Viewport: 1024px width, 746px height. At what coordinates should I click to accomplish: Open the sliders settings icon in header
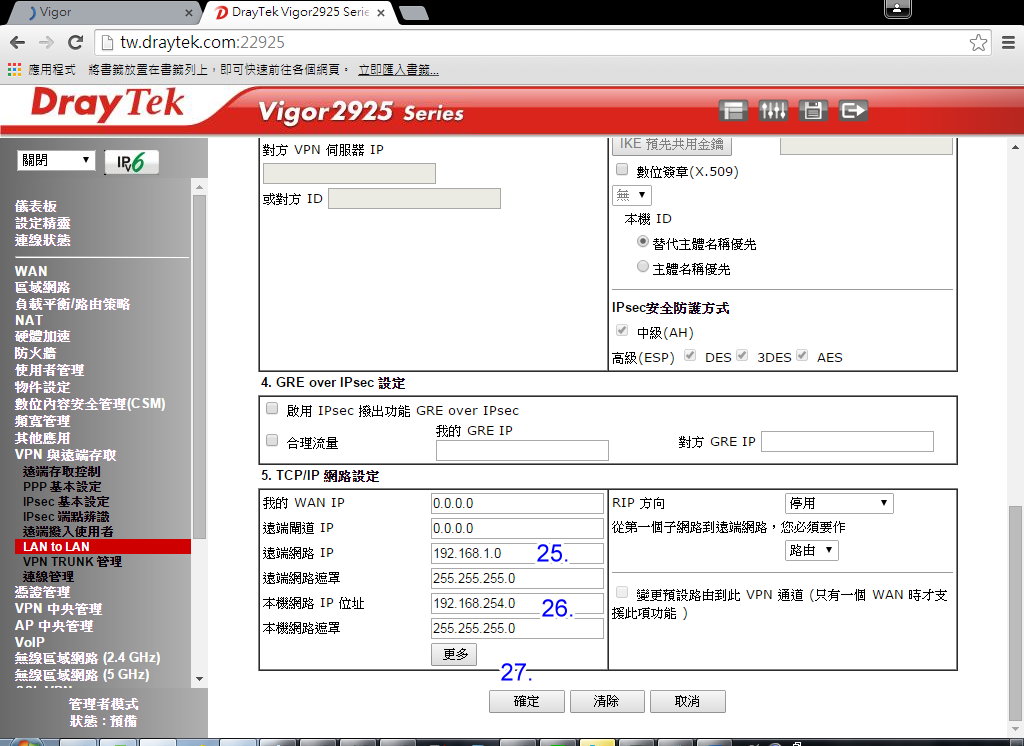point(773,110)
